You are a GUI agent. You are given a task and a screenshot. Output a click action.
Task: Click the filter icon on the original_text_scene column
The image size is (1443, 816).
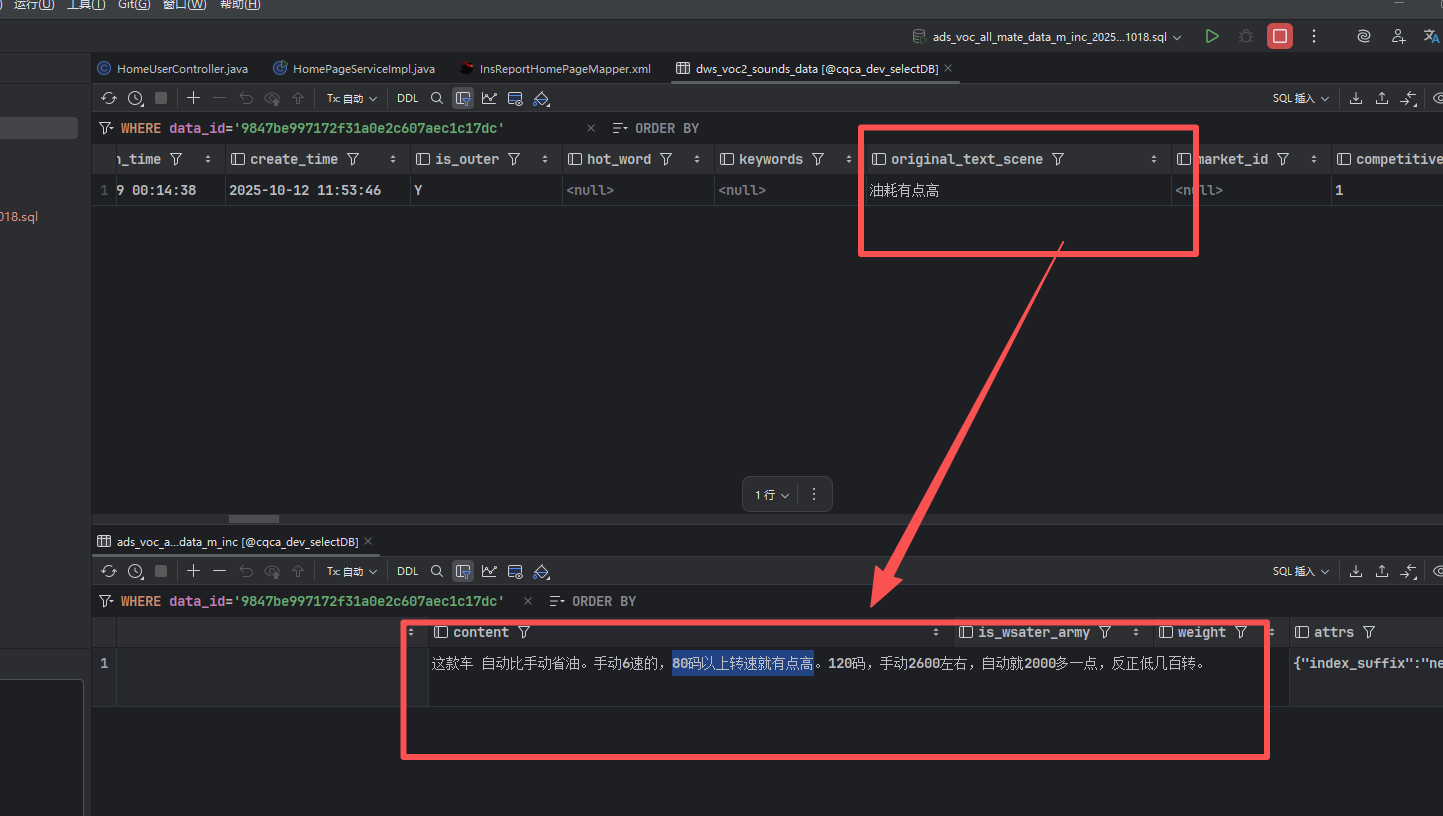(x=1058, y=160)
